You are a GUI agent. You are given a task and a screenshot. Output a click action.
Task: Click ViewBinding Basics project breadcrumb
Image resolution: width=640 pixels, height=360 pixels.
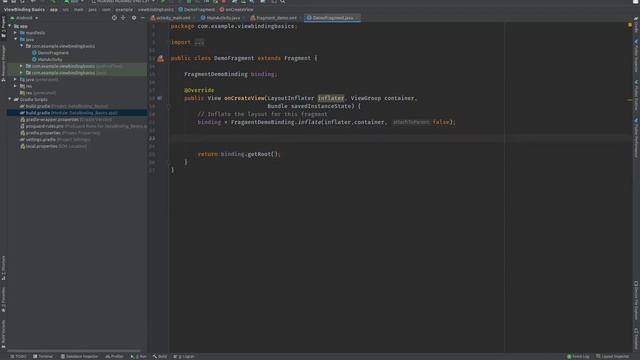tap(24, 9)
